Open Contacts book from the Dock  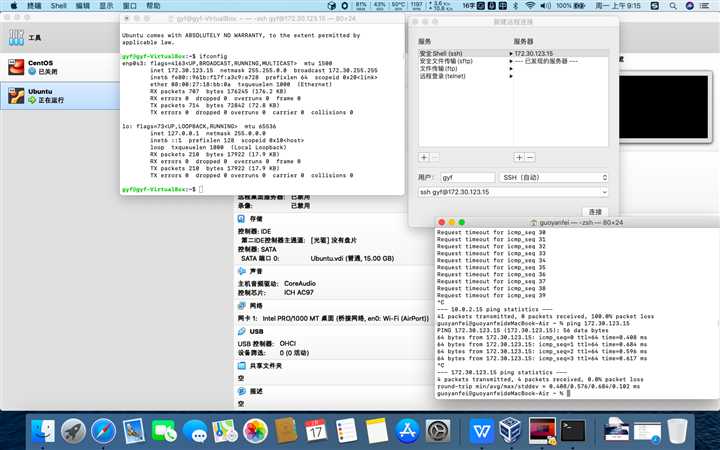286,431
